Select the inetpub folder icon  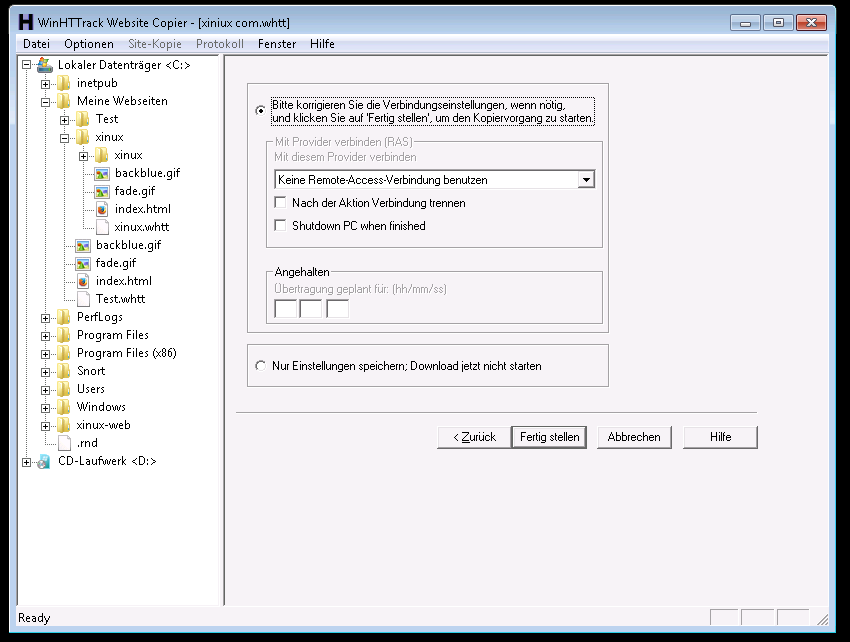coord(64,83)
